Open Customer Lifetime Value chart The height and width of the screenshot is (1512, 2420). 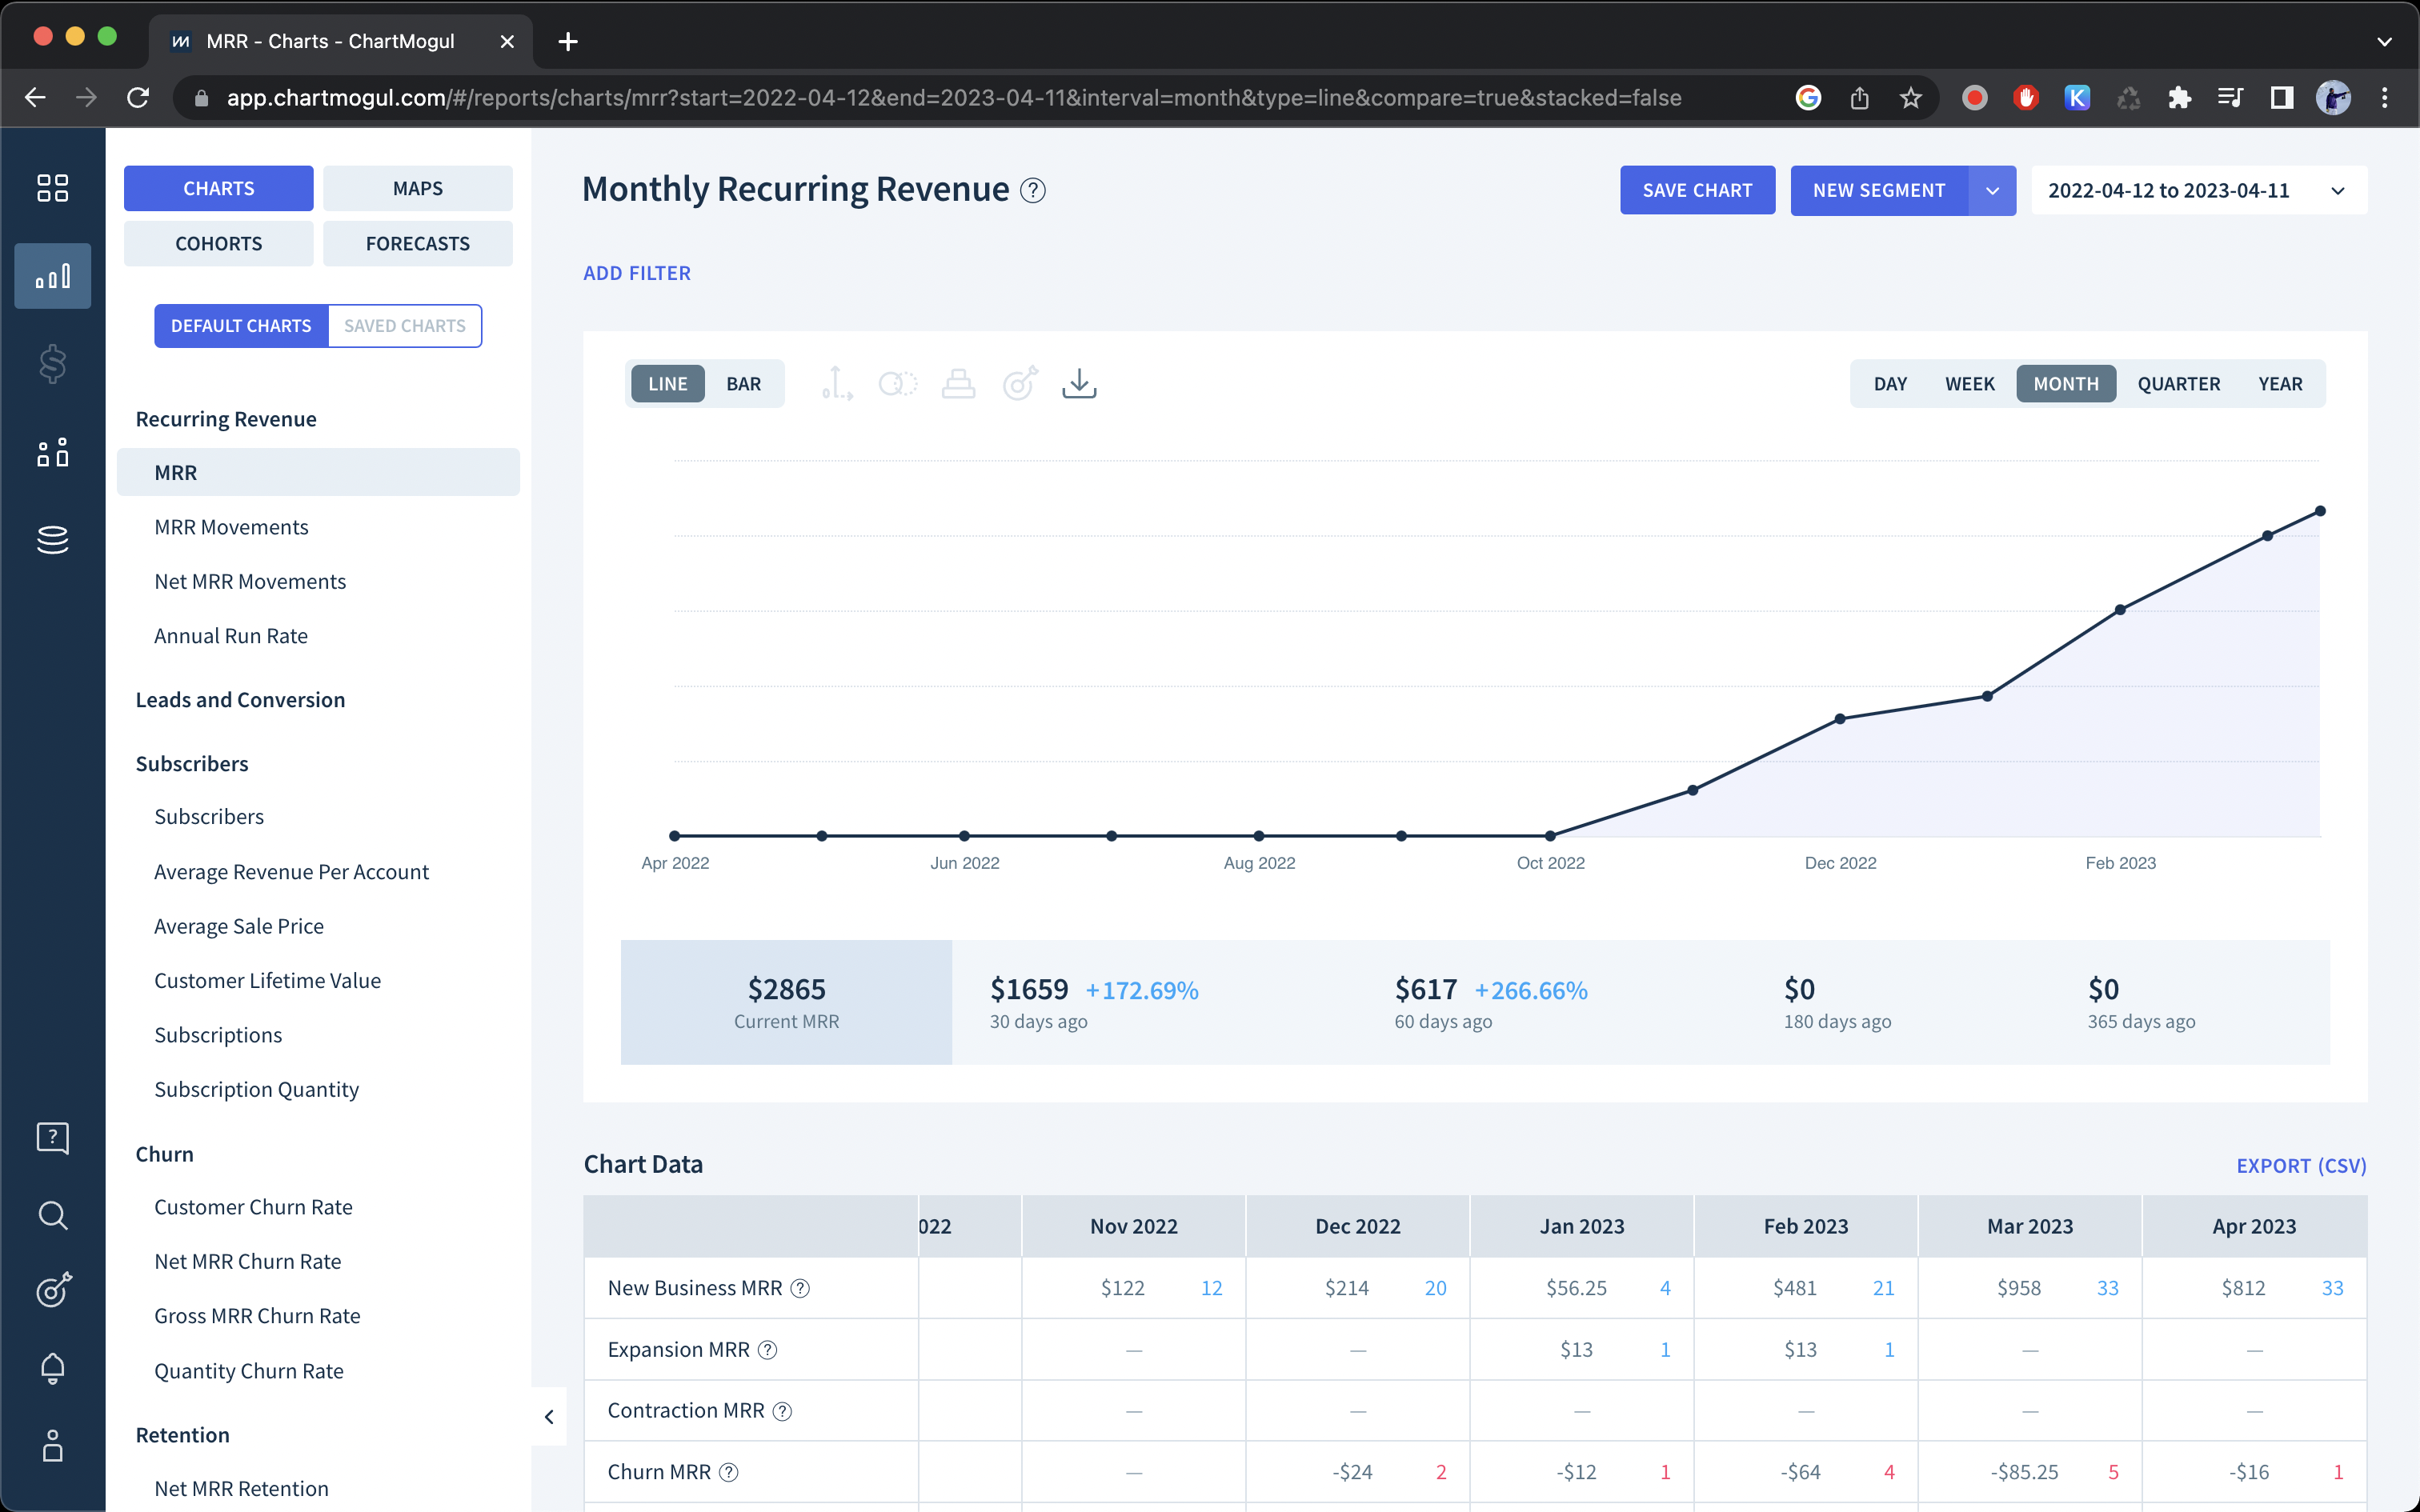tap(267, 980)
